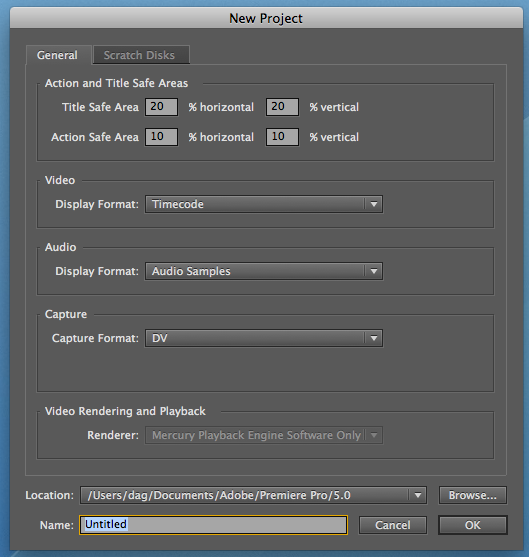The width and height of the screenshot is (529, 557).
Task: Open Audio Display Format dropdown
Action: click(264, 271)
